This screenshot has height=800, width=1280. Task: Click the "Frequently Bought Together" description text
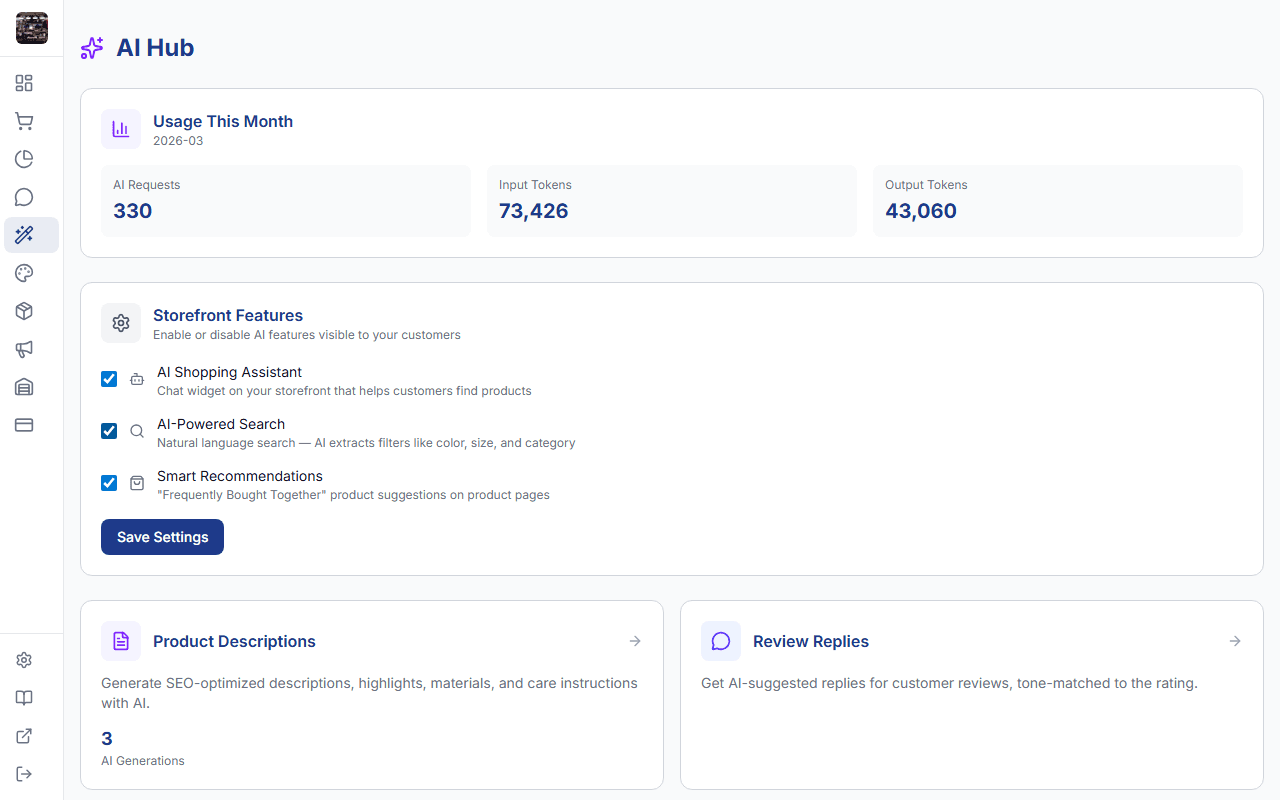[353, 495]
